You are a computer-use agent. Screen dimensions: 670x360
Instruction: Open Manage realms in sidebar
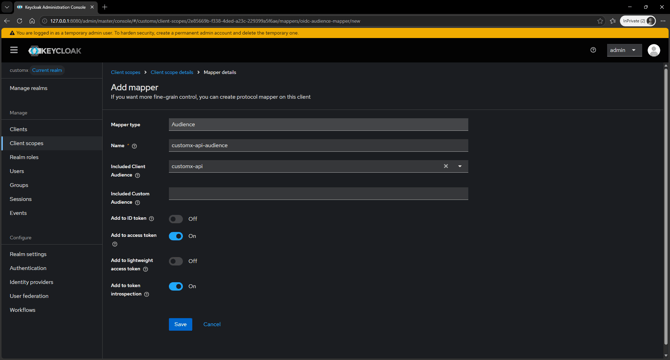29,88
